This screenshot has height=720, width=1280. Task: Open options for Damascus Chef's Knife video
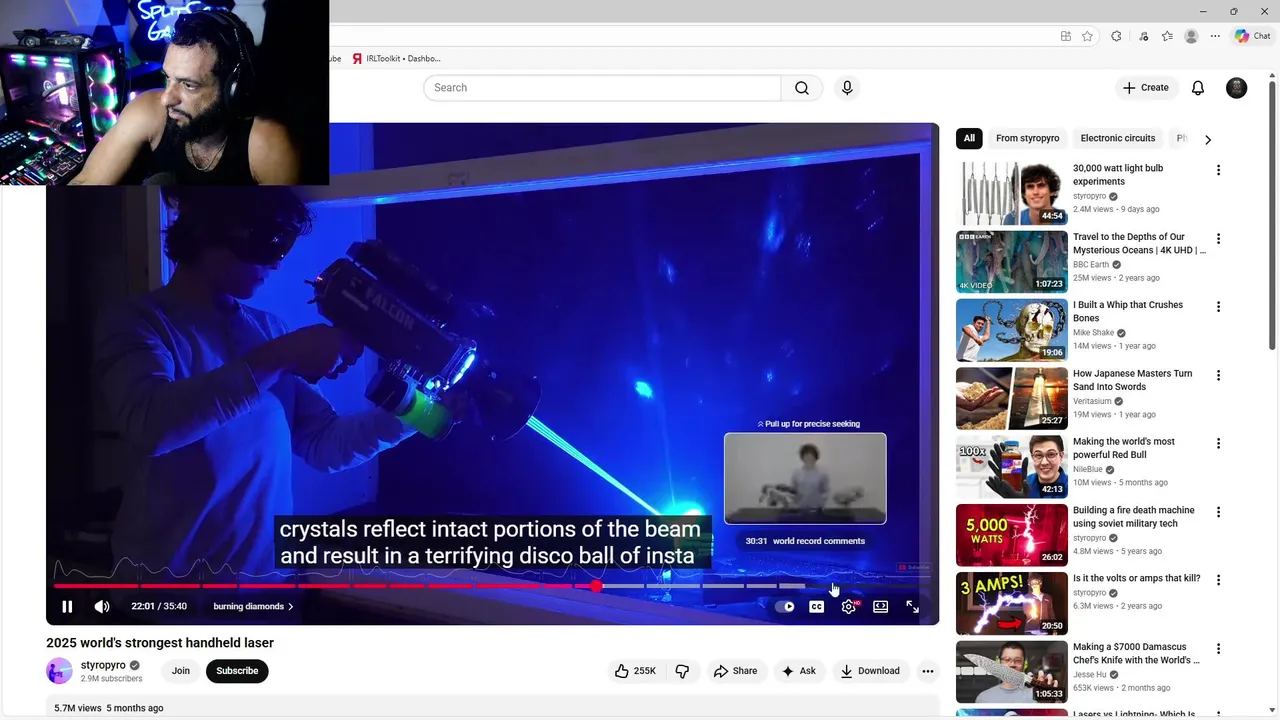(1218, 648)
